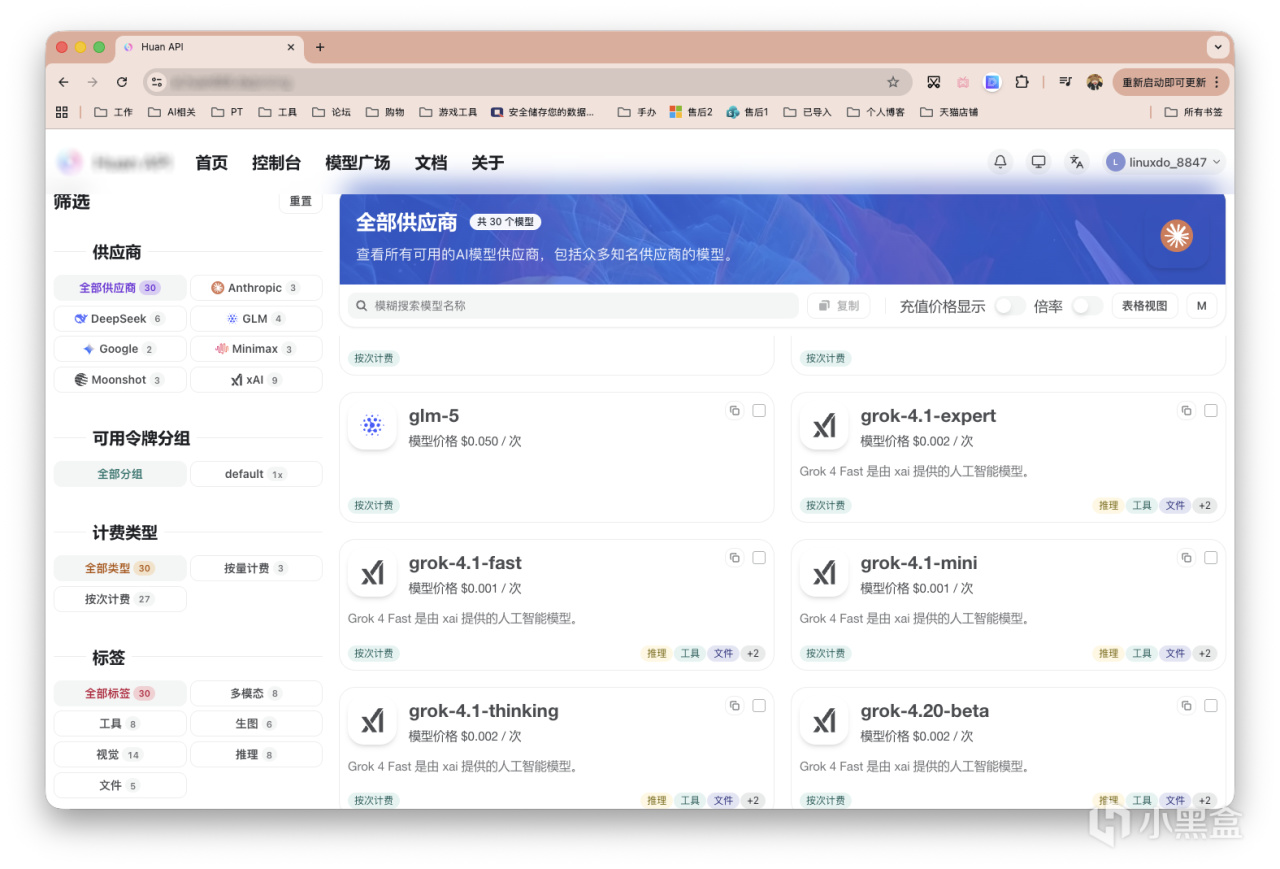Screen dimensions: 1280x869
Task: Click the 重新启动即可更新 update button
Action: tap(1169, 82)
